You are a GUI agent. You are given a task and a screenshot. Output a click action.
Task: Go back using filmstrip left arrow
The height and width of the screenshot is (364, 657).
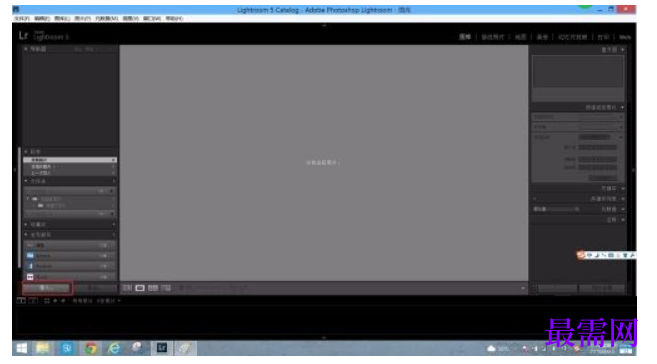pyautogui.click(x=55, y=301)
